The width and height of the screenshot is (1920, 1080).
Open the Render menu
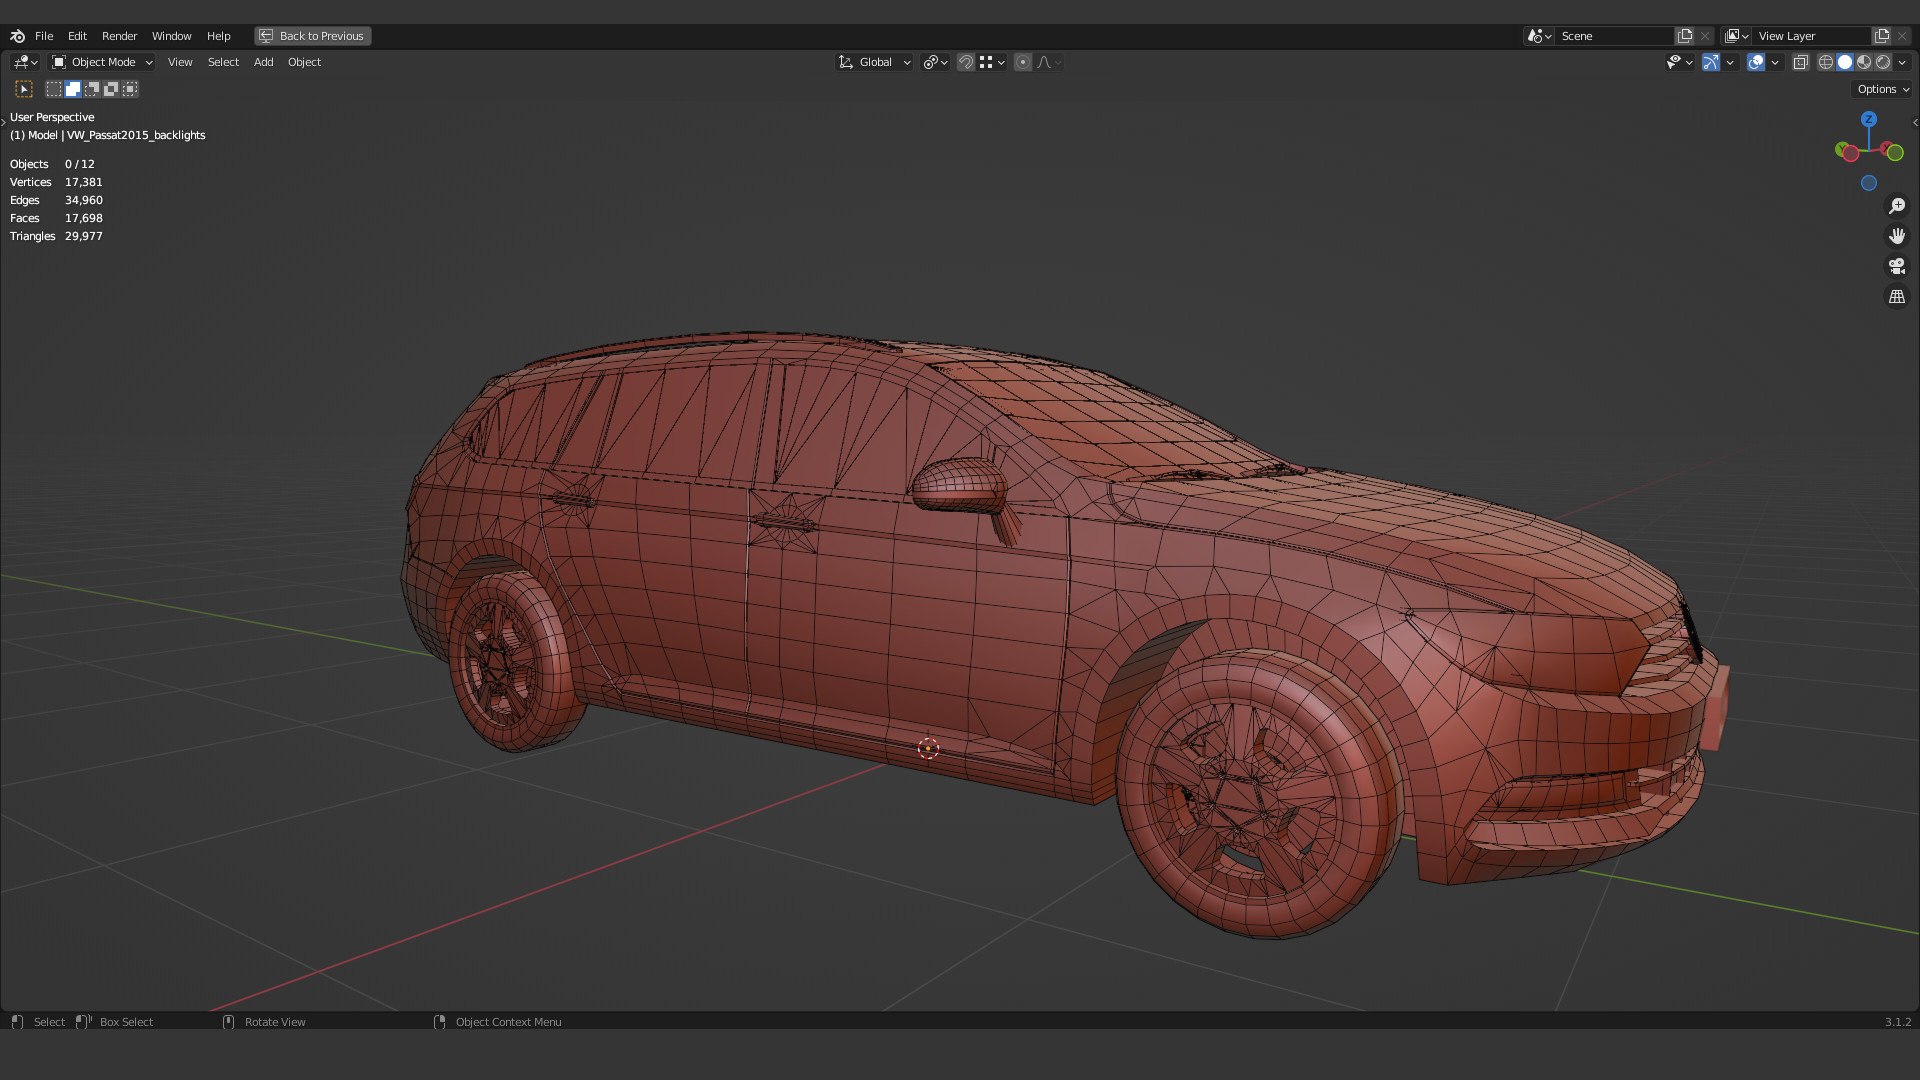pyautogui.click(x=119, y=36)
